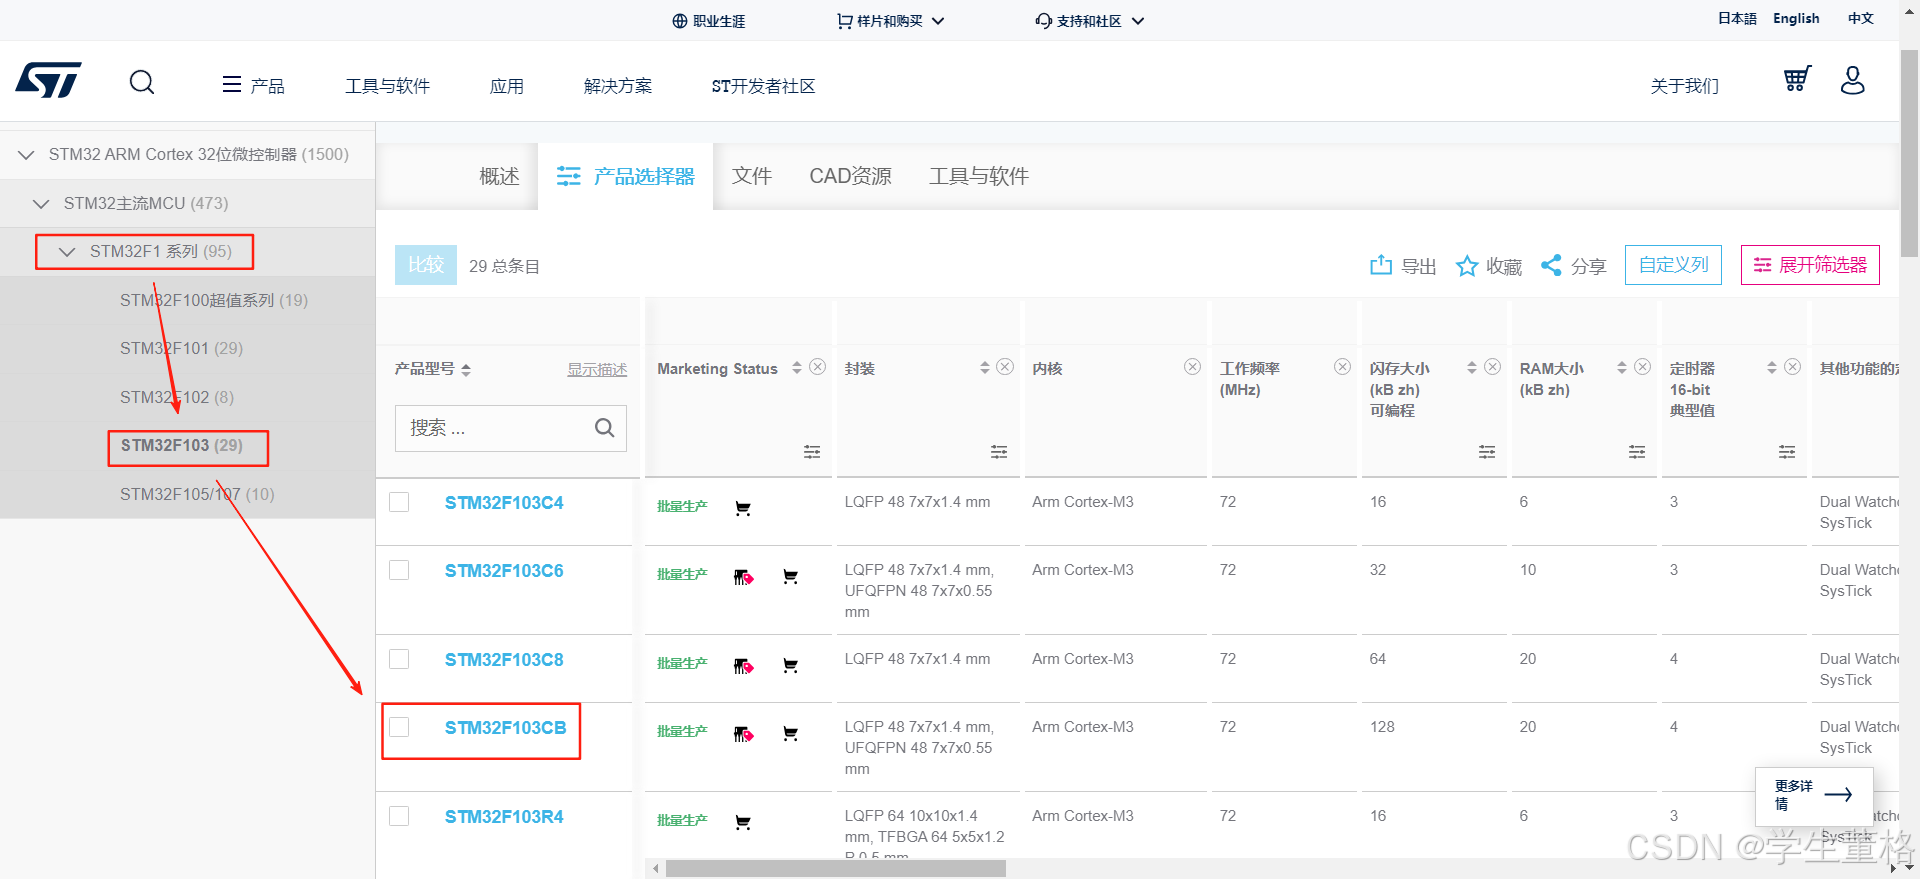Open the shopping cart icon in header
Screen dimensions: 1920x879
tap(1797, 79)
